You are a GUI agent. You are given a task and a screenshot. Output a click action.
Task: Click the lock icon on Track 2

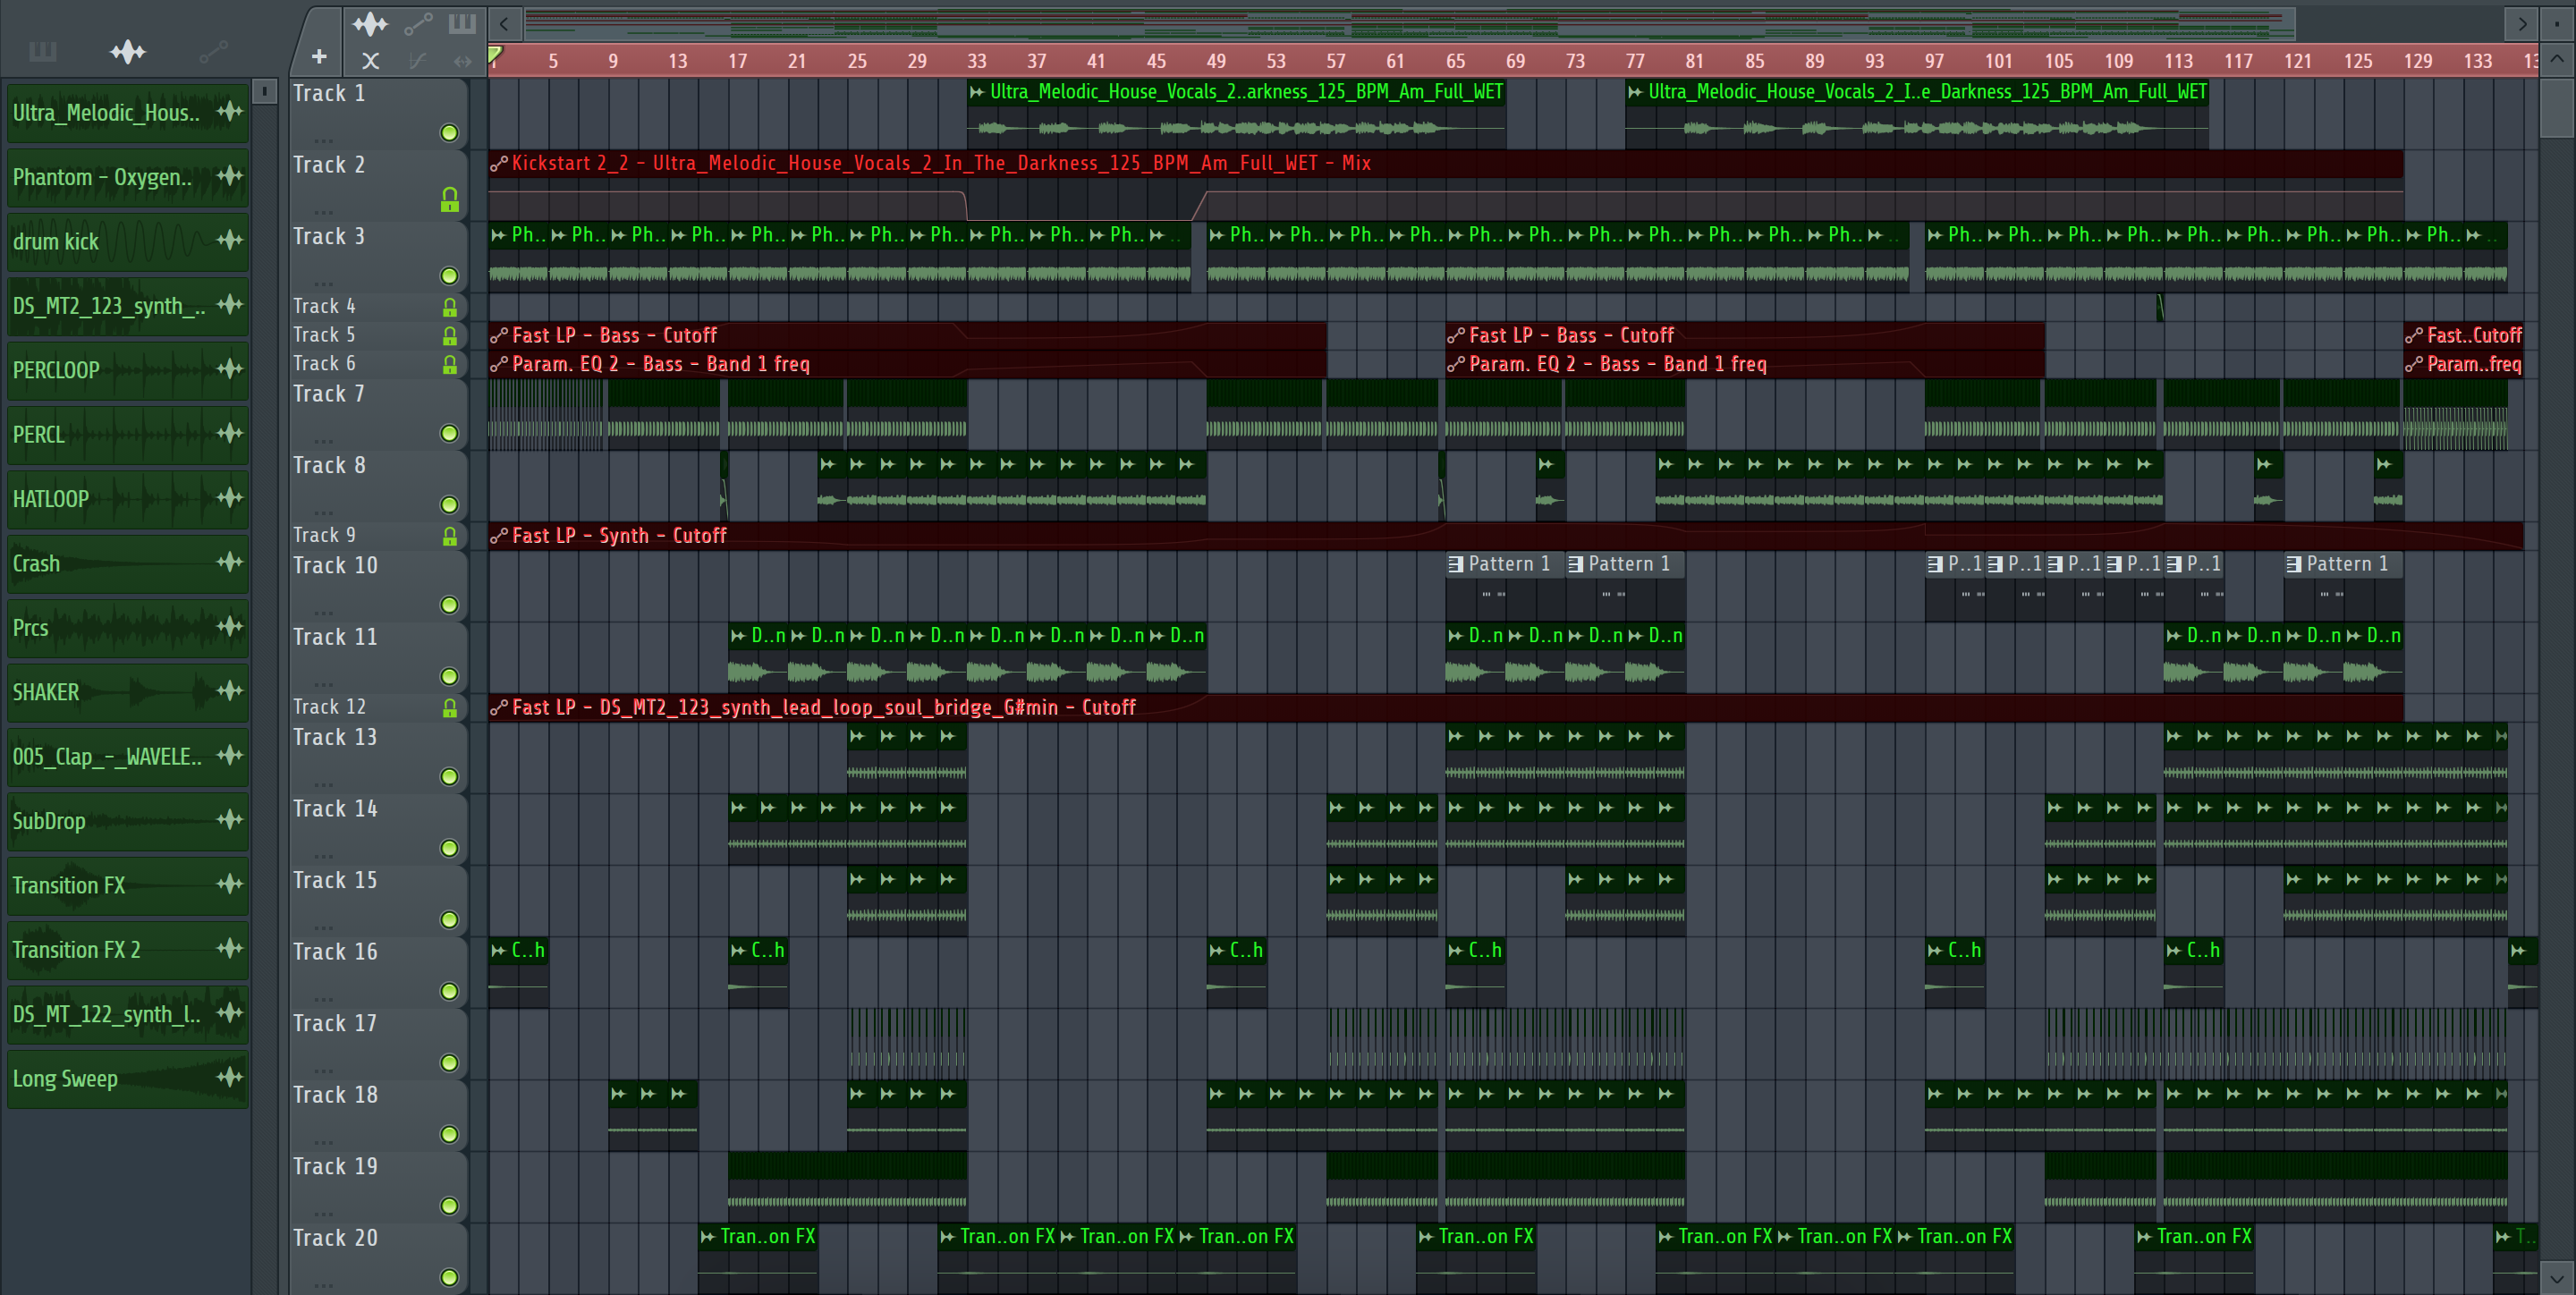(x=450, y=201)
